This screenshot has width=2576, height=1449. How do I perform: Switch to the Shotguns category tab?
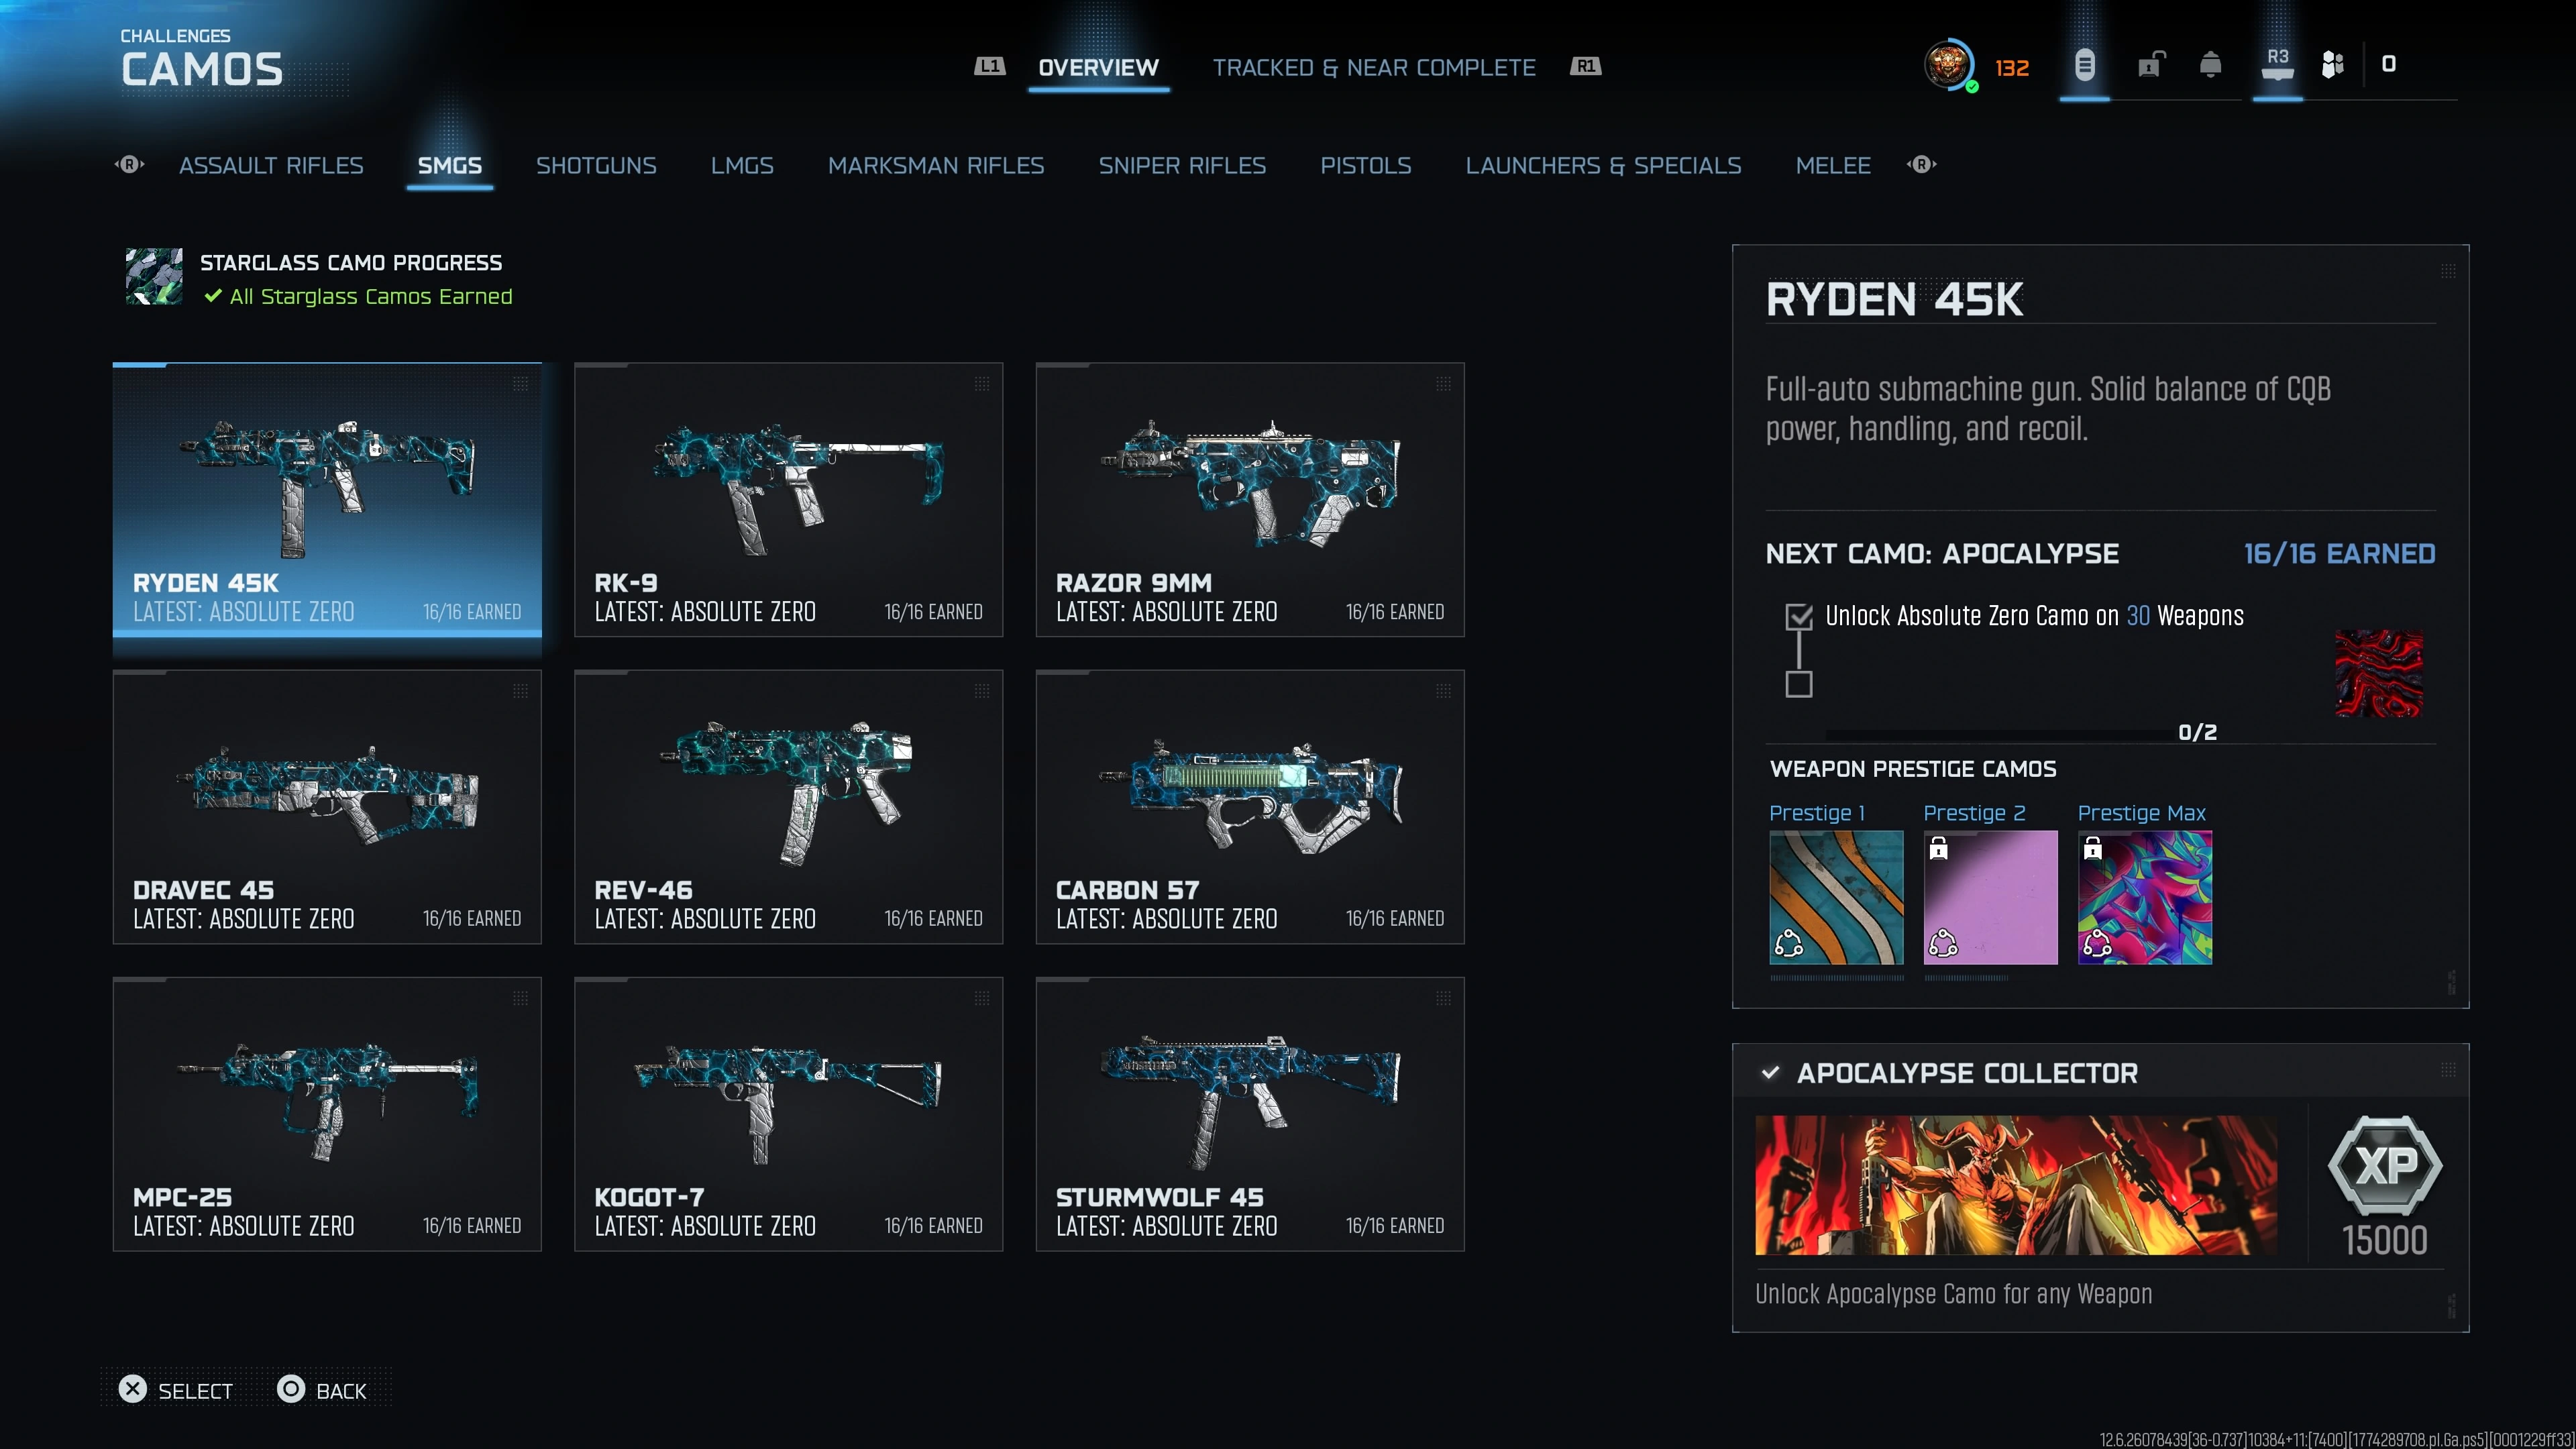pos(596,166)
